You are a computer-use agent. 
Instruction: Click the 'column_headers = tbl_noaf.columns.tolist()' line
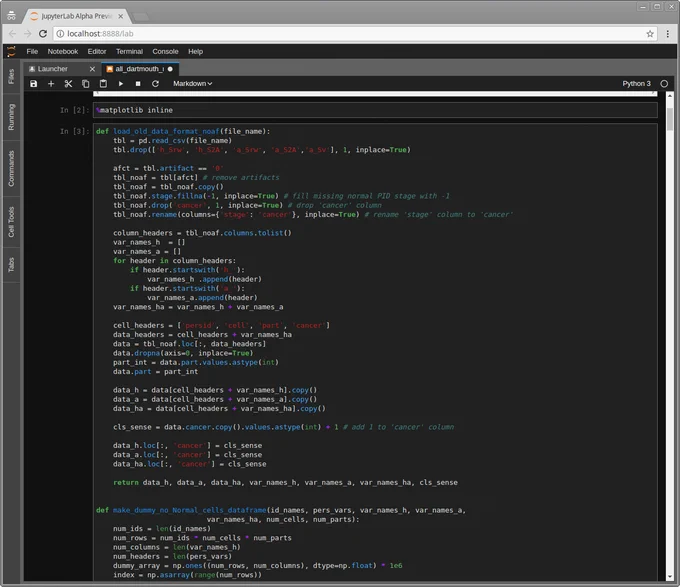pos(202,233)
